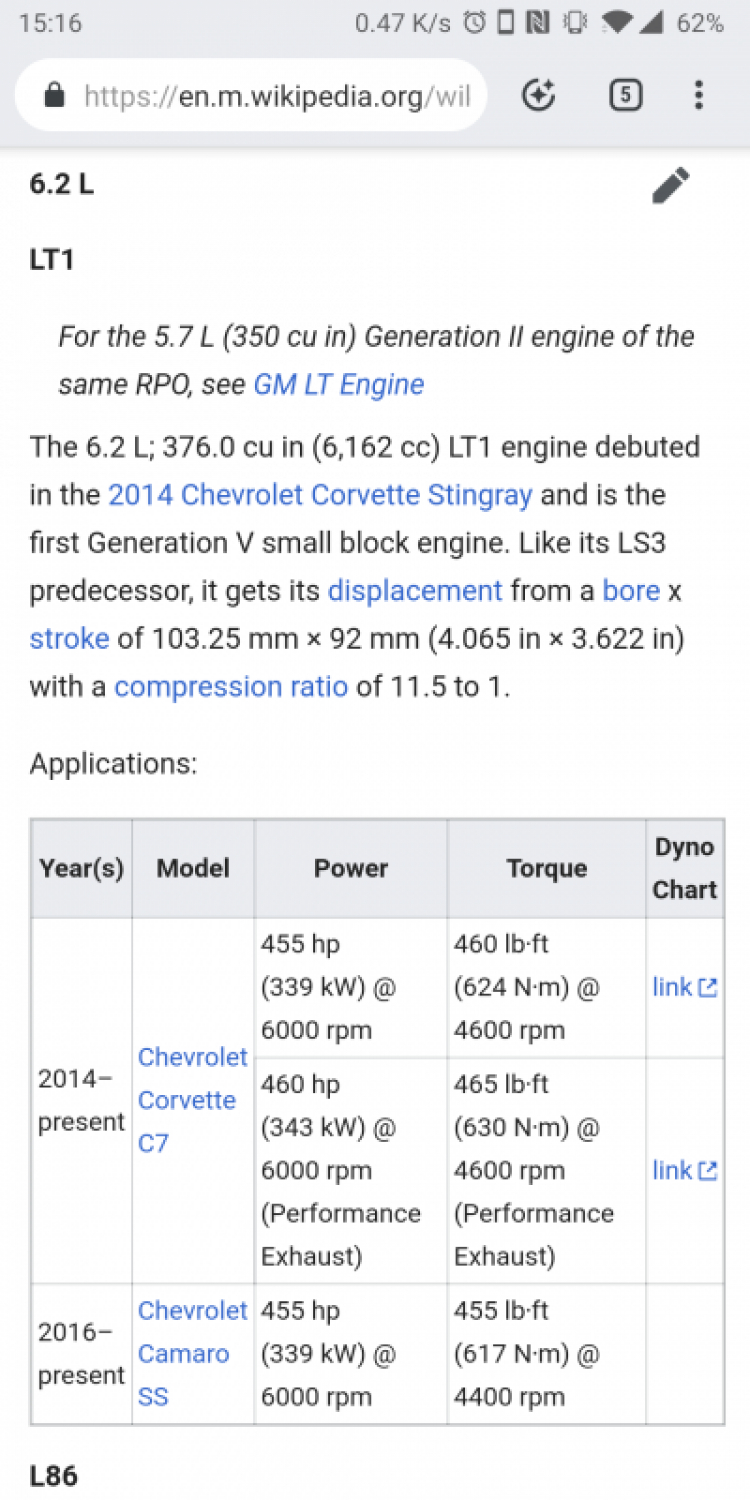The height and width of the screenshot is (1500, 750).
Task: Tap the L86 subsection heading
Action: pyautogui.click(x=54, y=1476)
